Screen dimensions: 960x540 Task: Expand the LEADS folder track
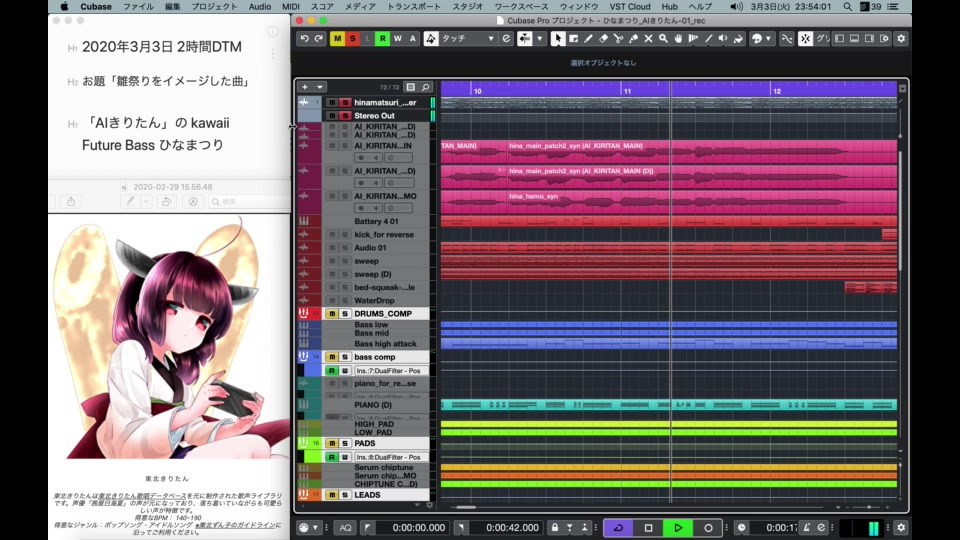[304, 494]
